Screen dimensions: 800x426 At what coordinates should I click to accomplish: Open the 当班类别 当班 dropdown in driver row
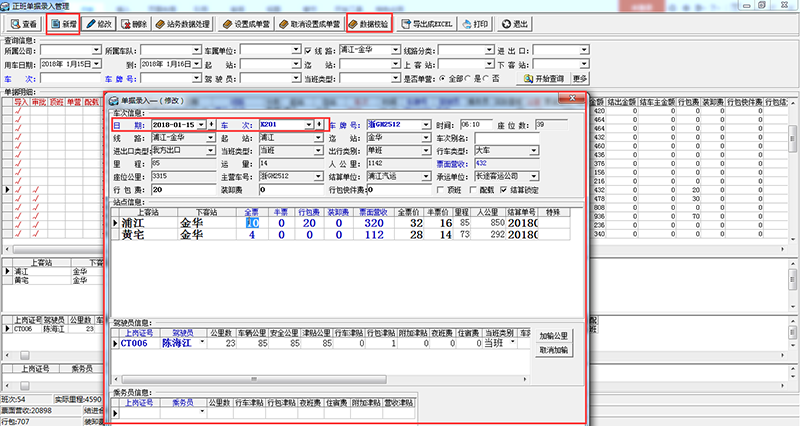click(513, 341)
